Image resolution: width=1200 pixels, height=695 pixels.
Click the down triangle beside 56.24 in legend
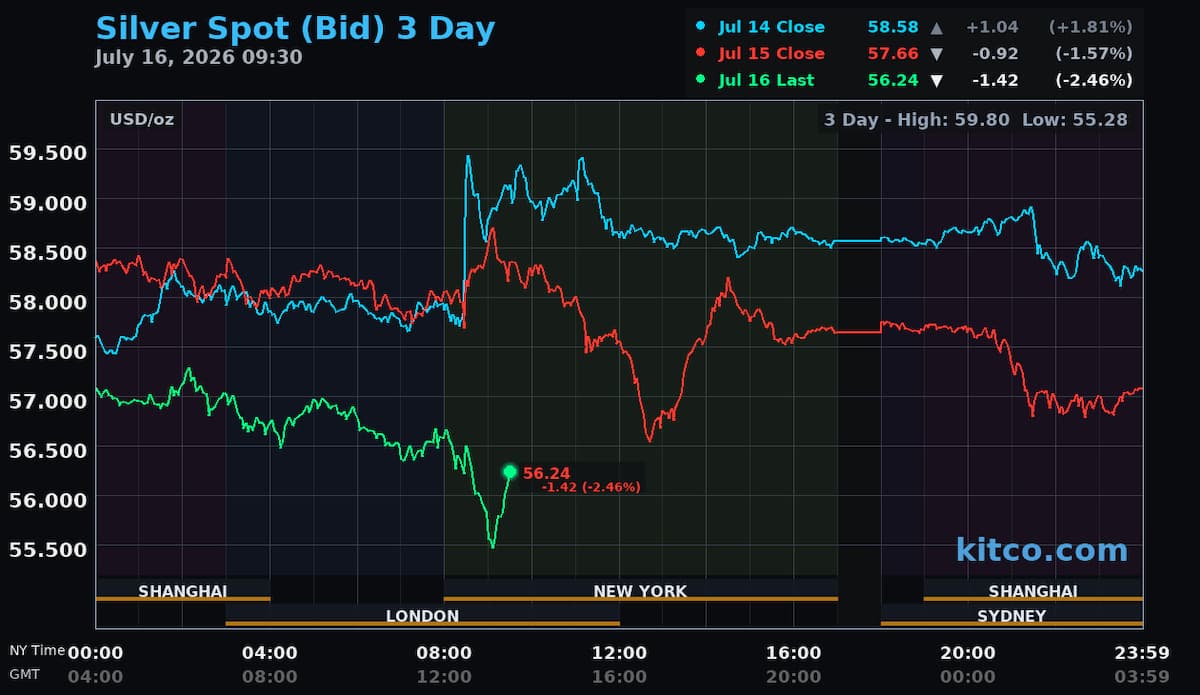click(936, 80)
